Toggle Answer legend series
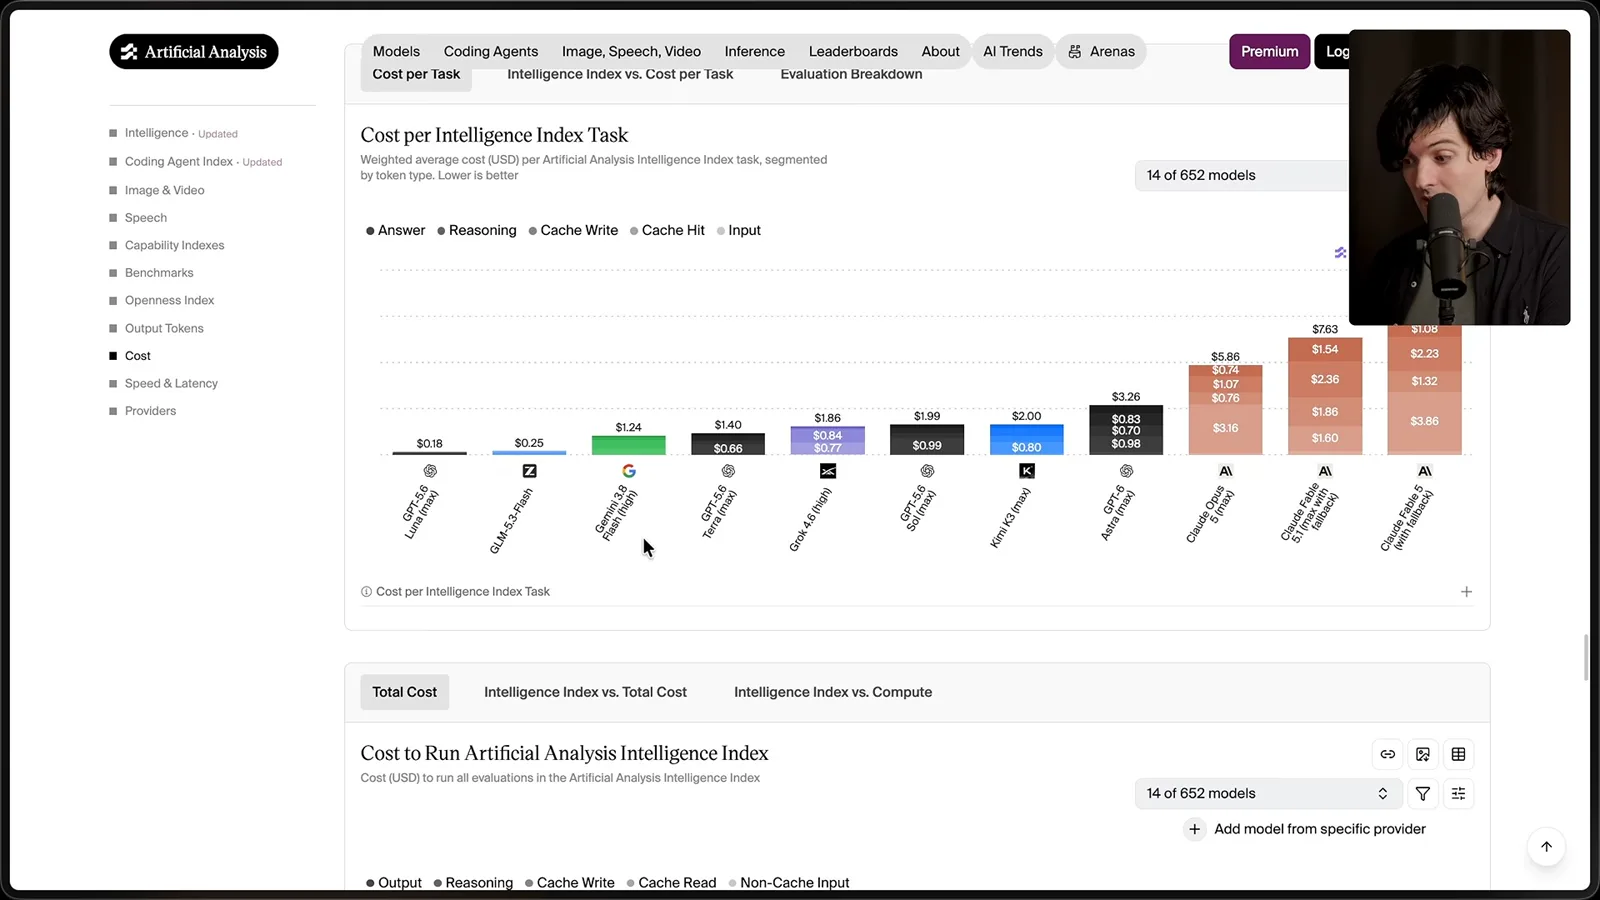The height and width of the screenshot is (900, 1600). (x=396, y=230)
